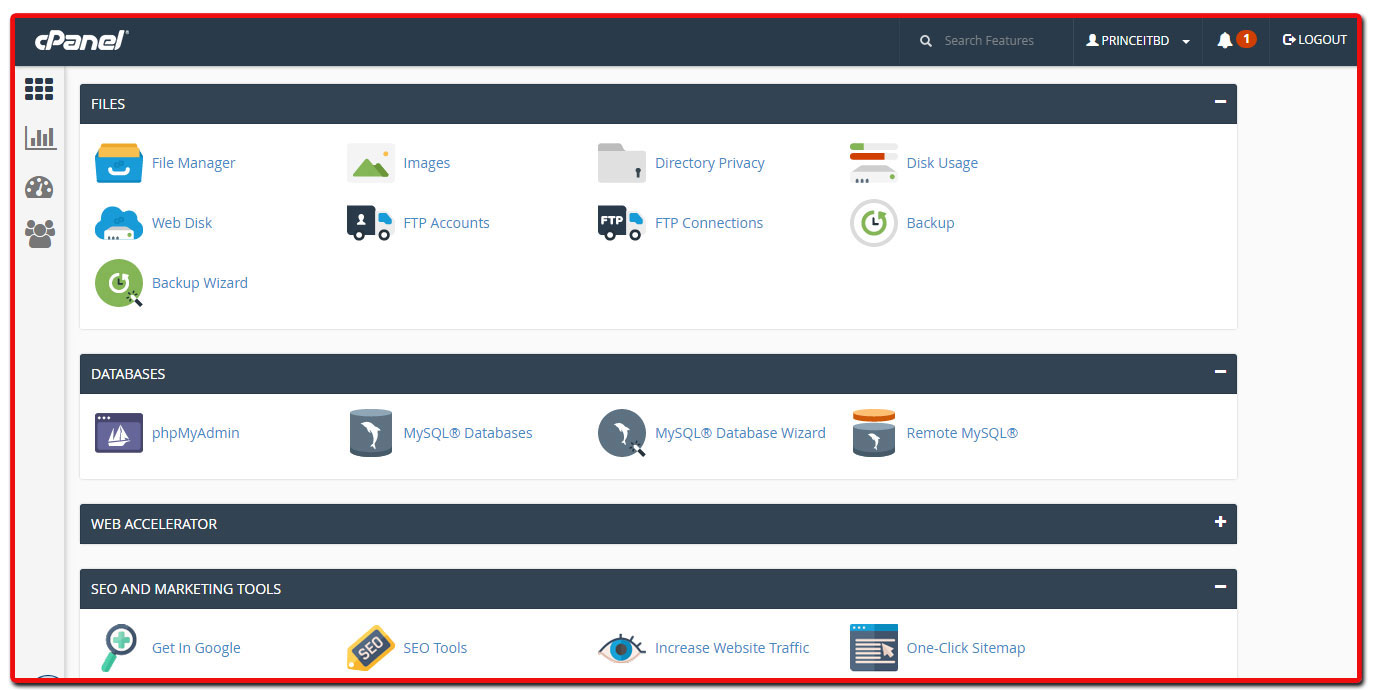Open the Web Disk cloud icon
Screen dimensions: 1375x690
(119, 223)
